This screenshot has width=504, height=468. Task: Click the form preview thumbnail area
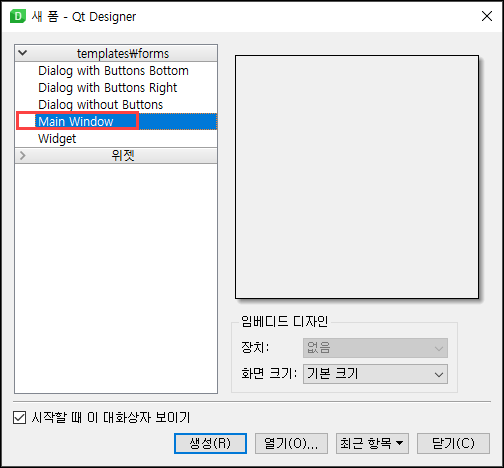coord(357,177)
